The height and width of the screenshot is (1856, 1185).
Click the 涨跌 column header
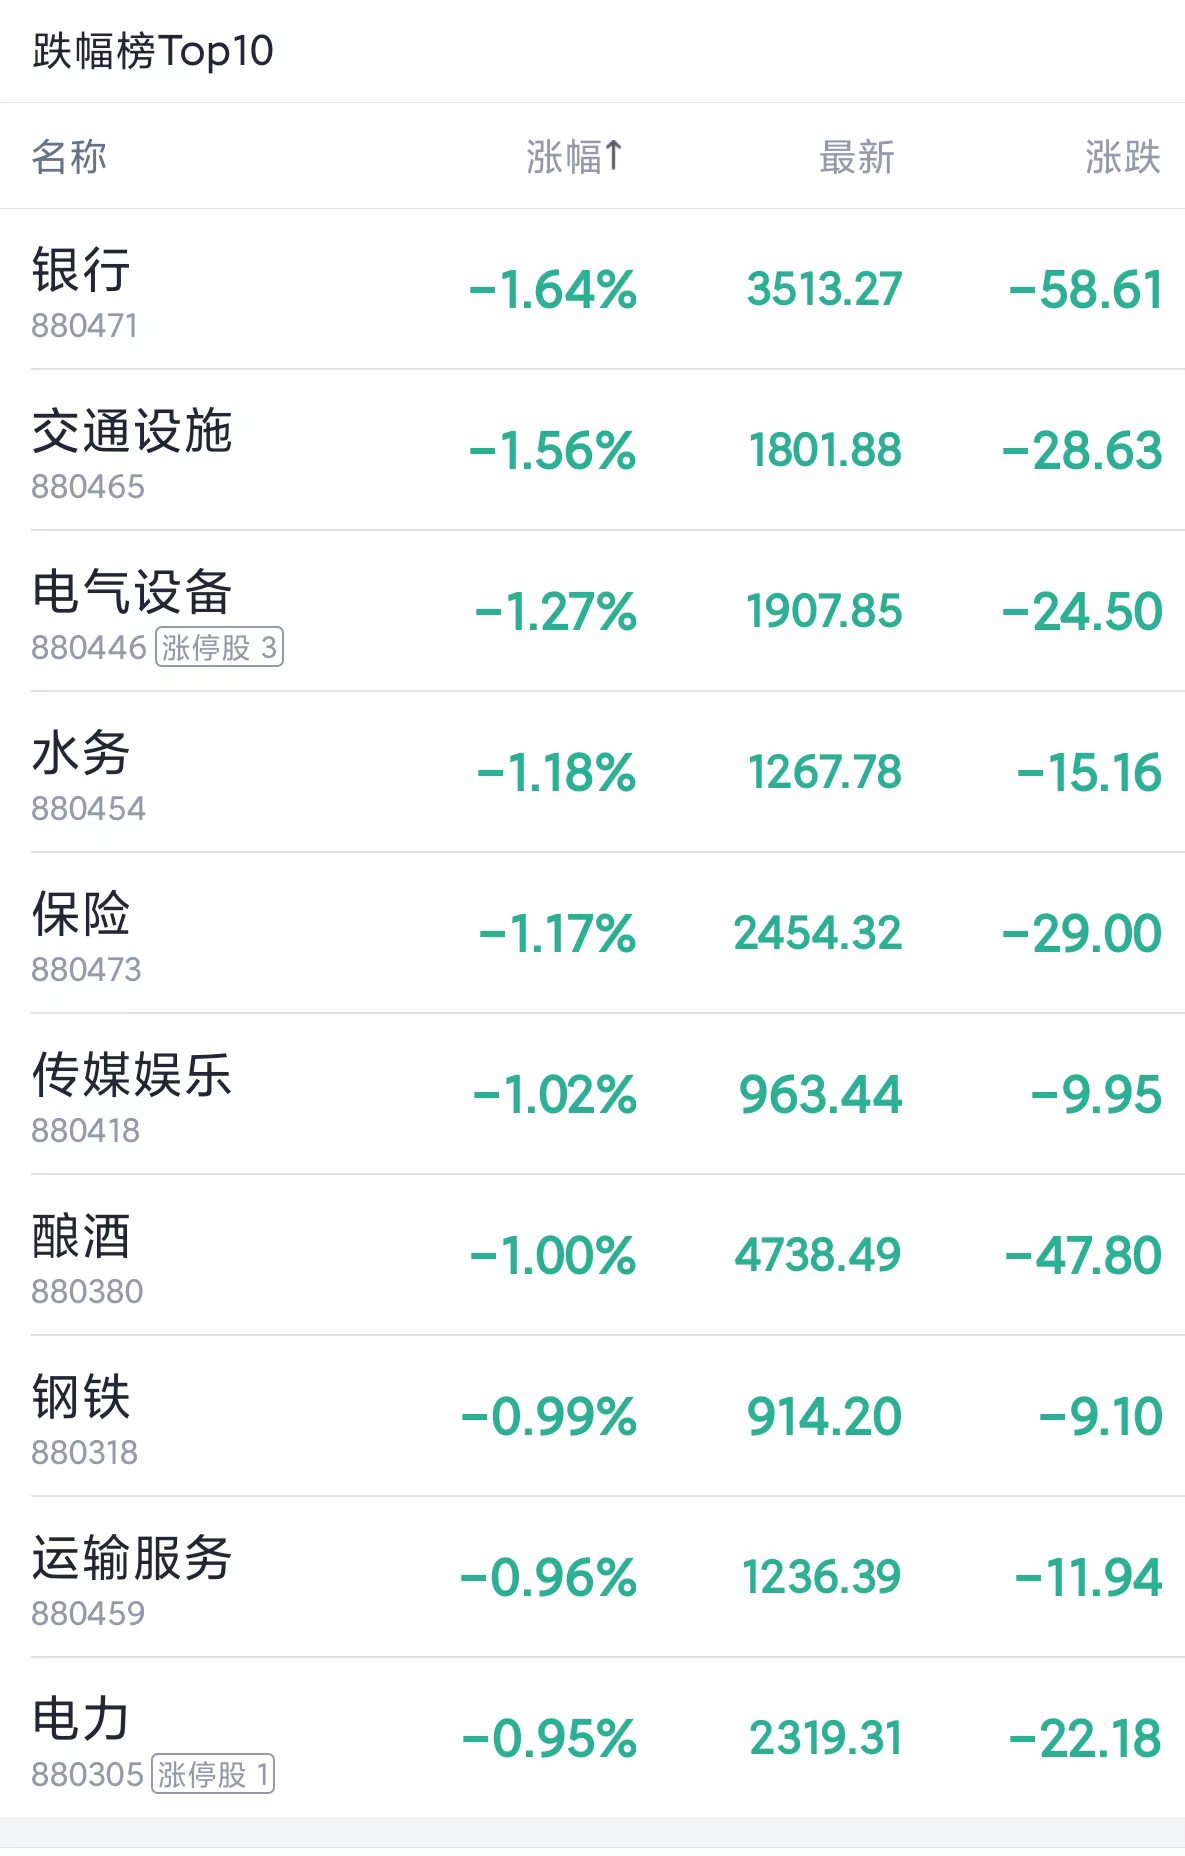(1123, 157)
